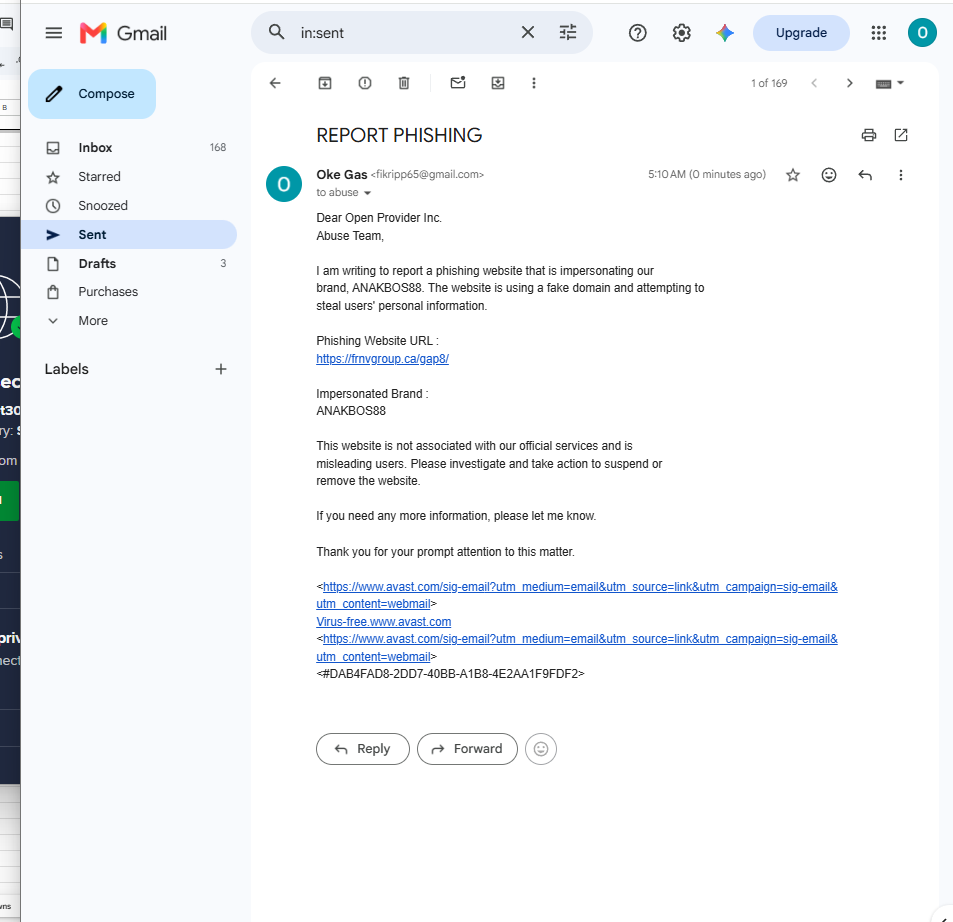This screenshot has height=922, width=953.
Task: Open the Starred folder
Action: (129, 177)
